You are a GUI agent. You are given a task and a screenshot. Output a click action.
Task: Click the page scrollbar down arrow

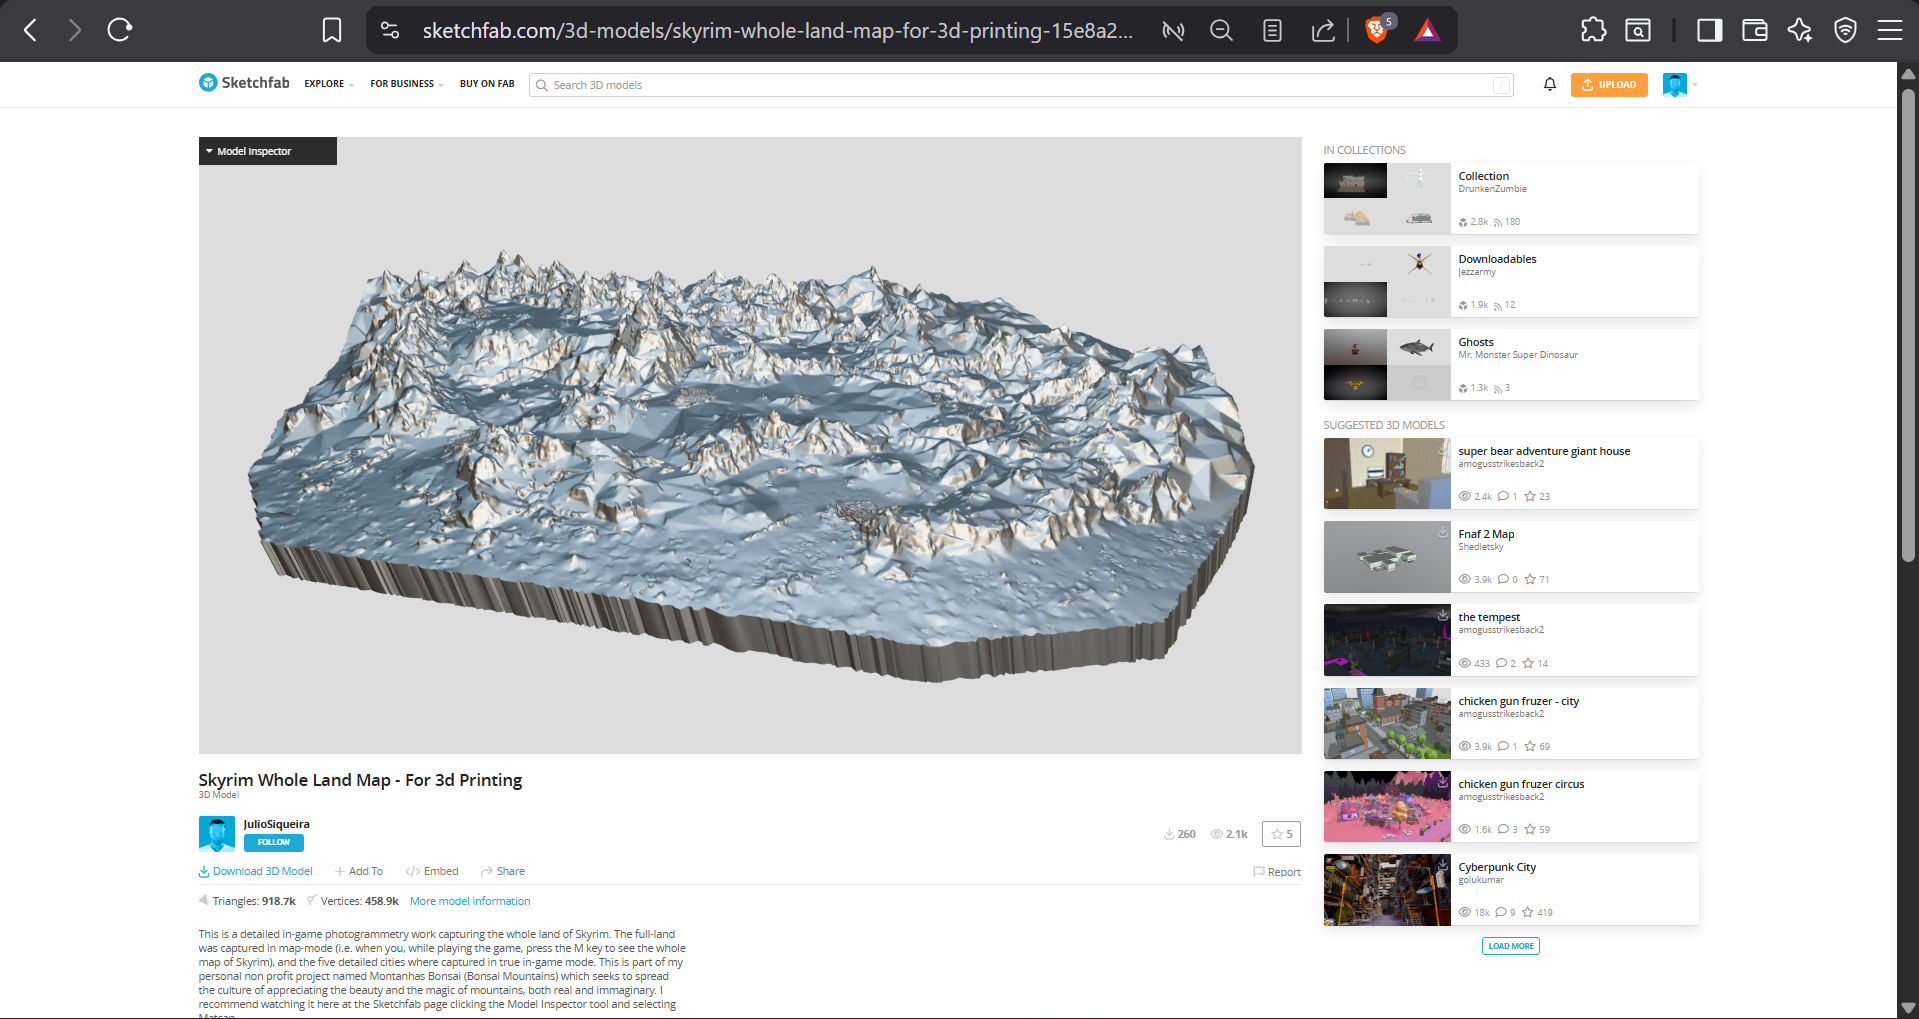pyautogui.click(x=1908, y=1008)
